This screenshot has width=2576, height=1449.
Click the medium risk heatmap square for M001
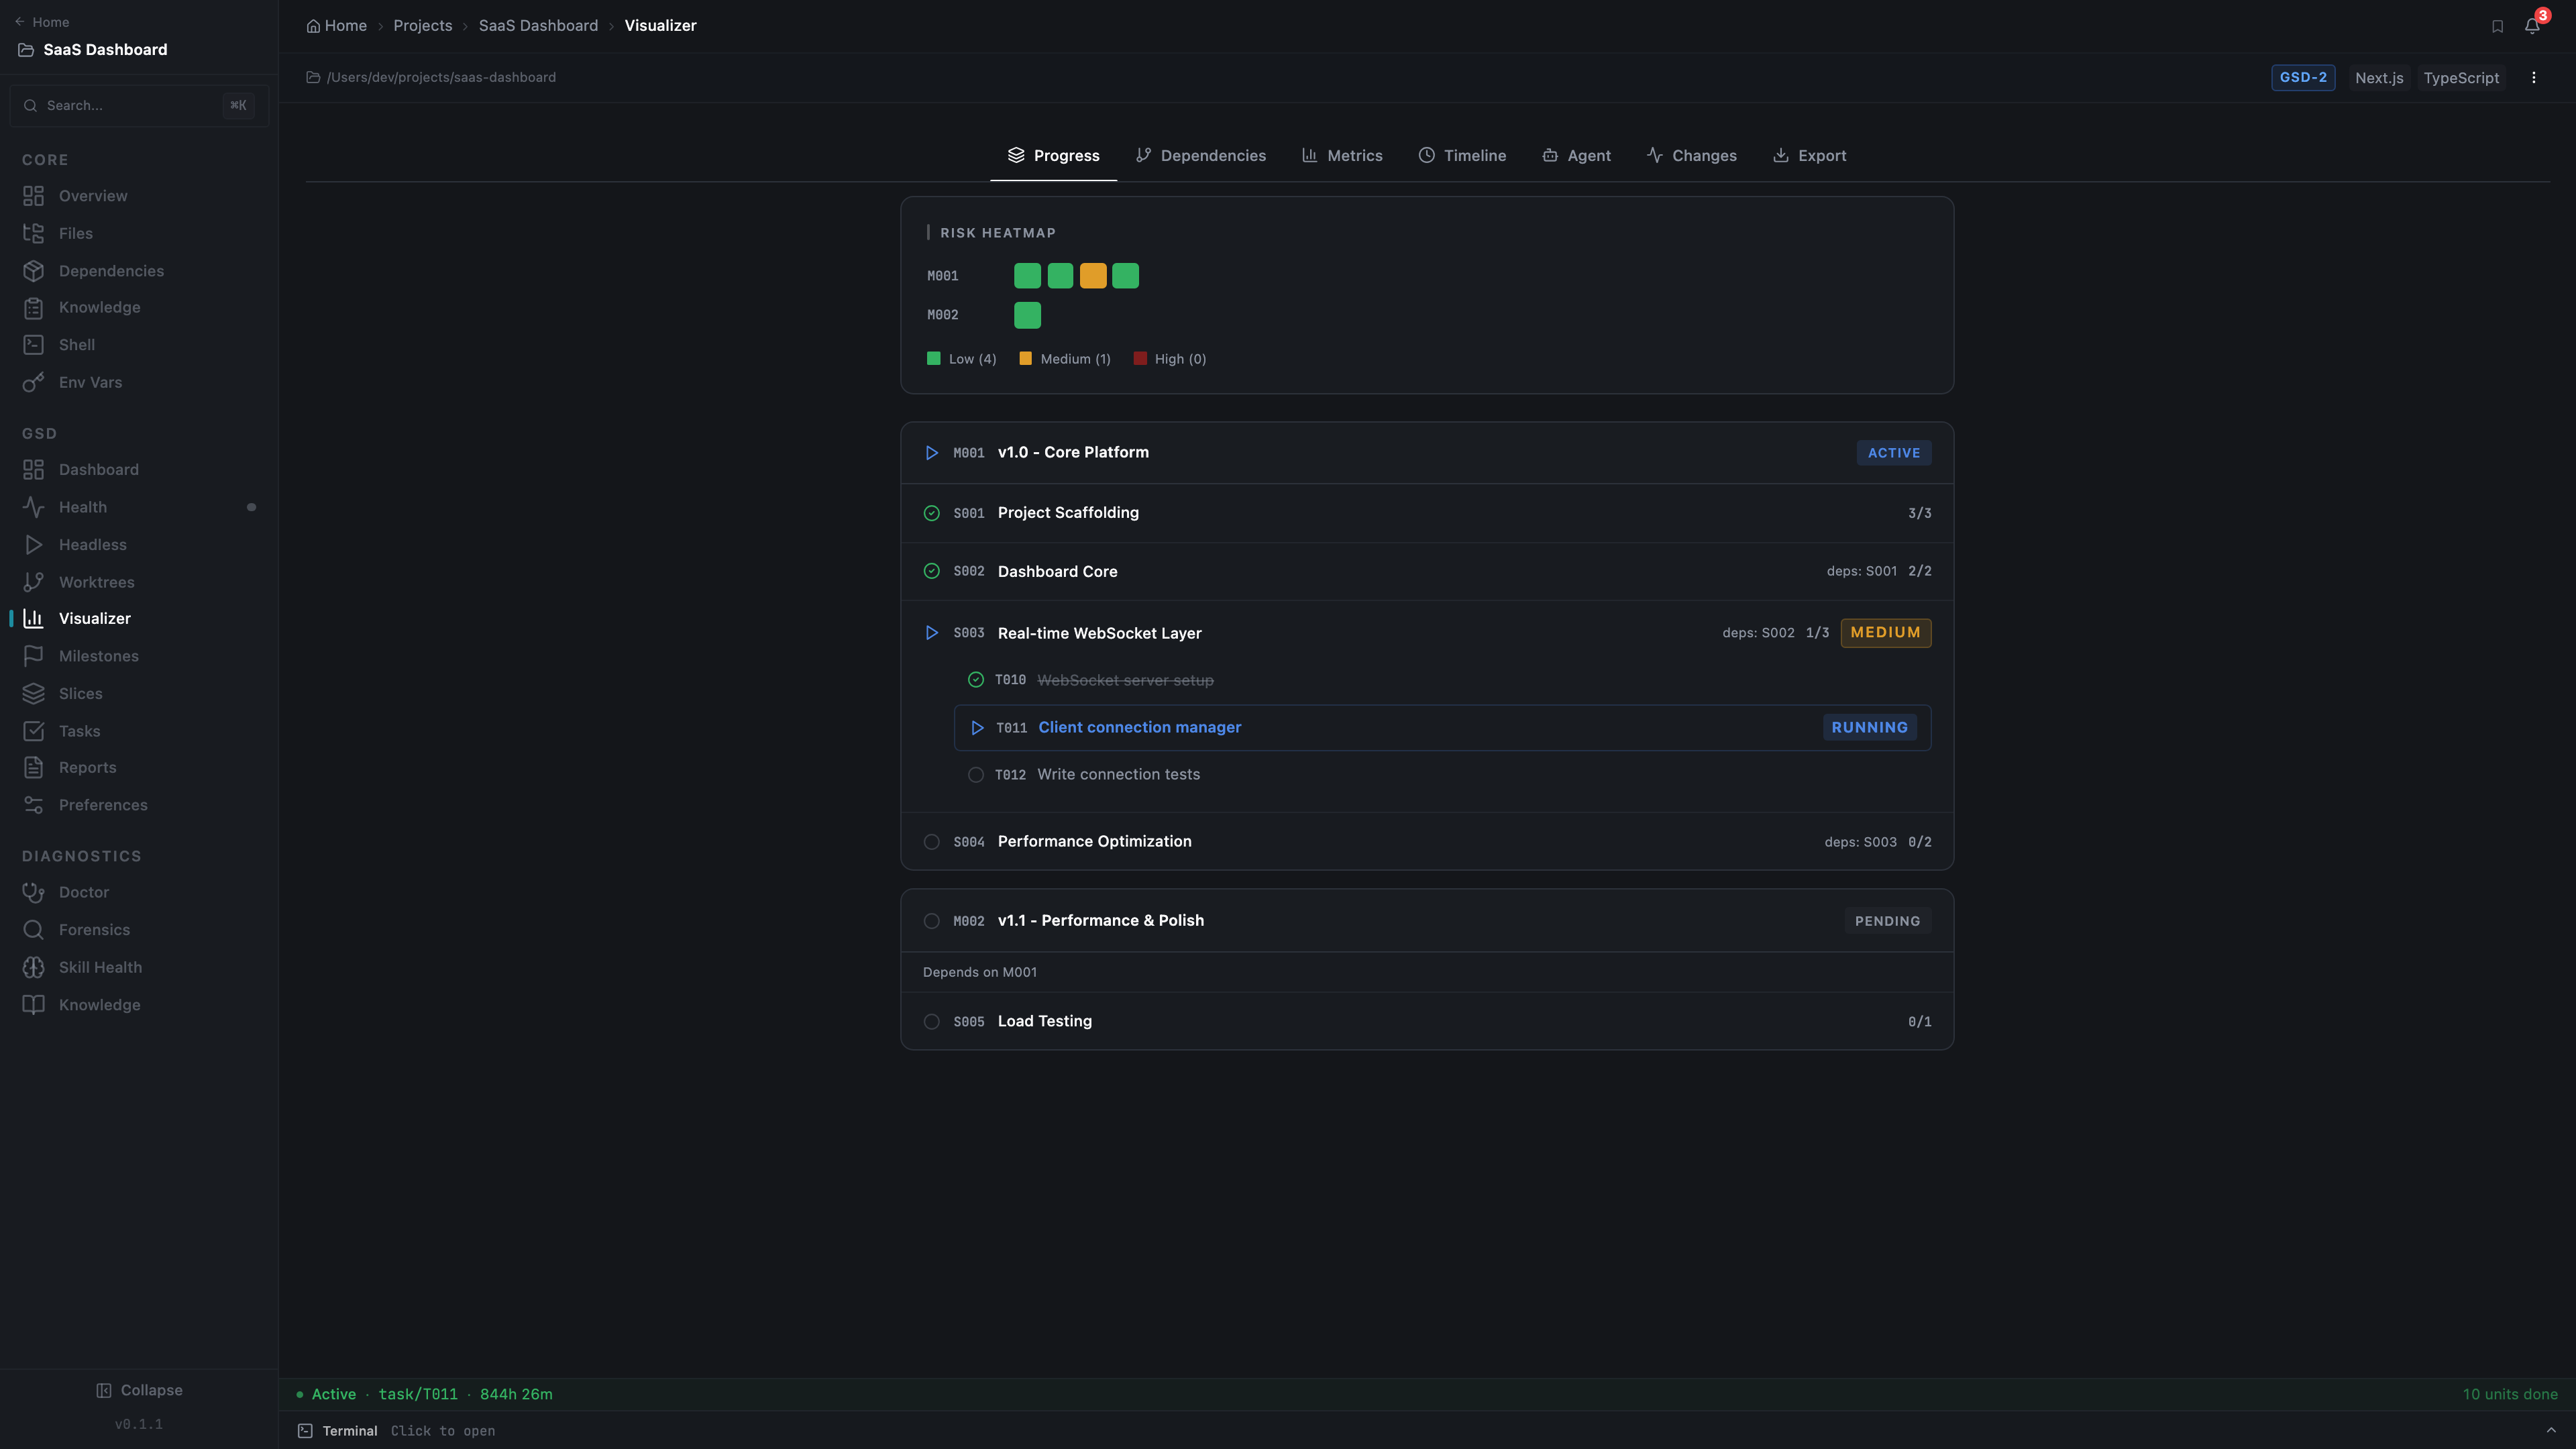1092,275
